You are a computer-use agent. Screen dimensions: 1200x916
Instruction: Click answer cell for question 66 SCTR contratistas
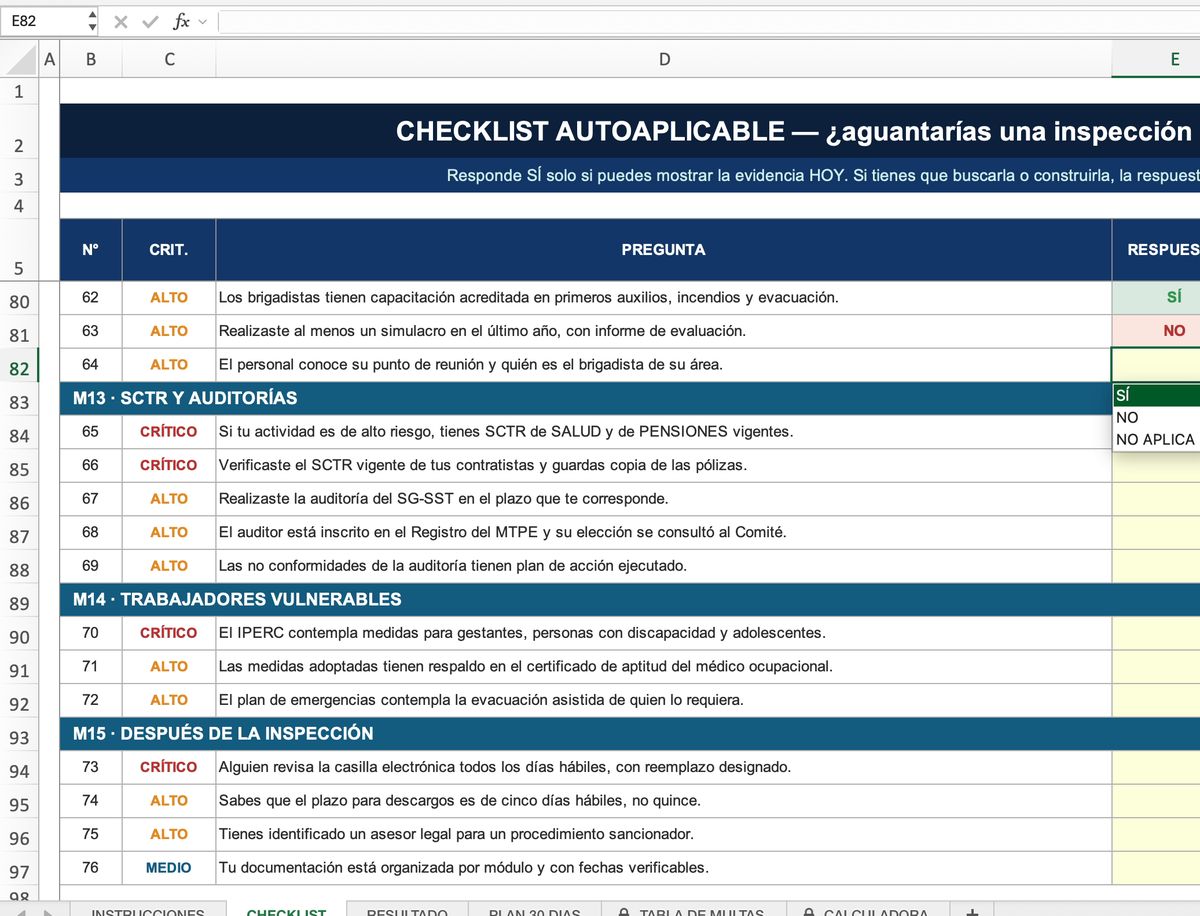[1156, 465]
